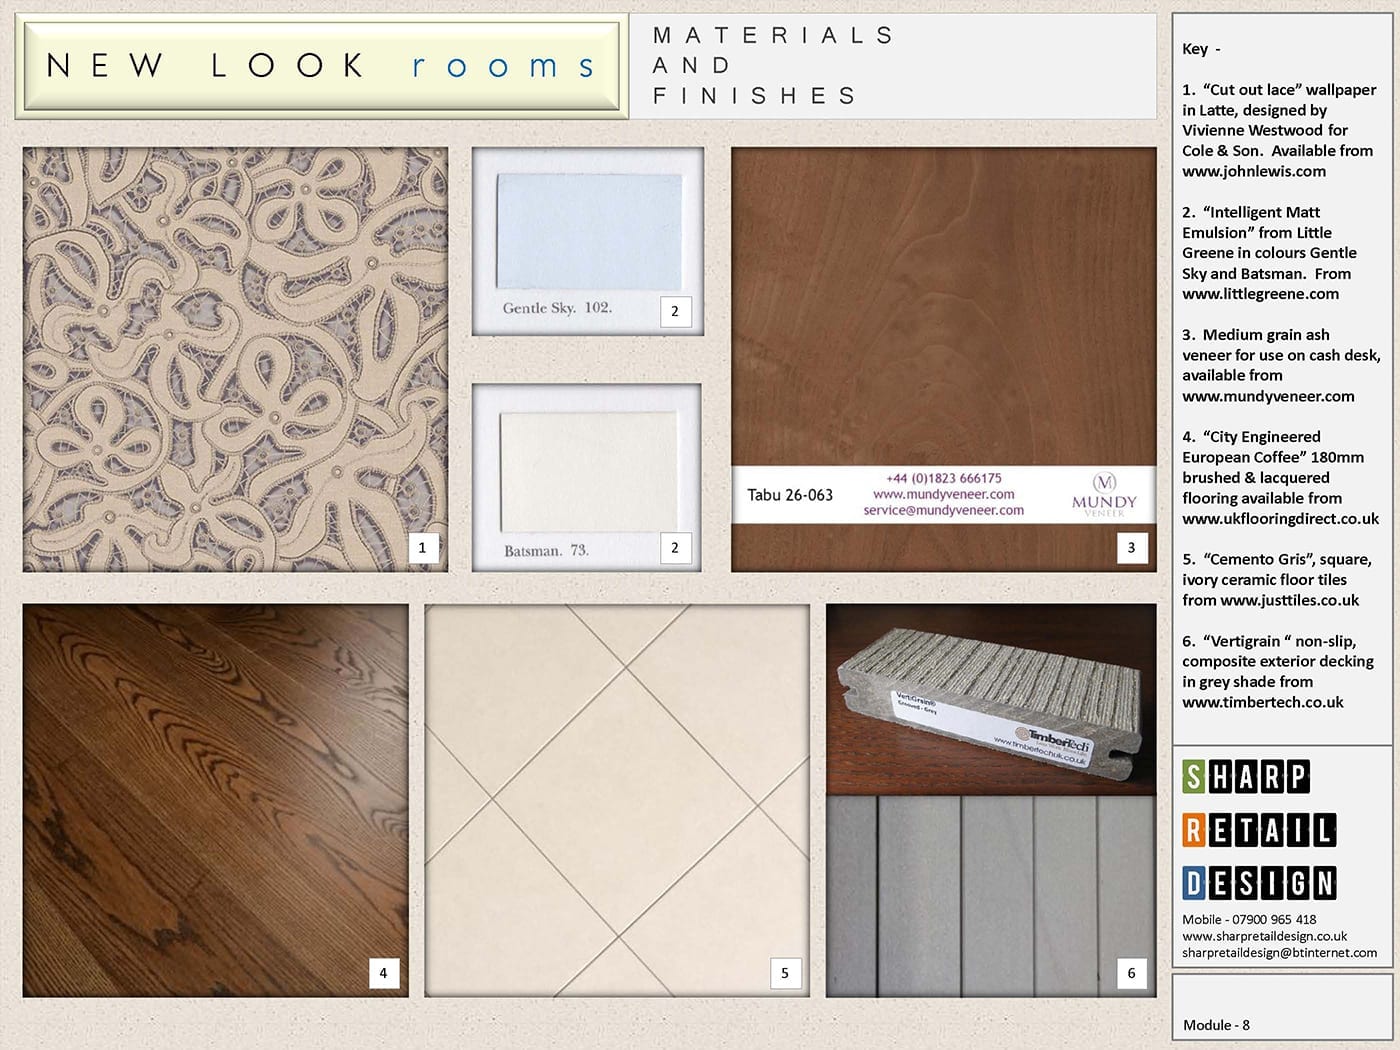The image size is (1400, 1050).
Task: Click the MATERIALS AND FINISHES heading
Action: point(772,66)
